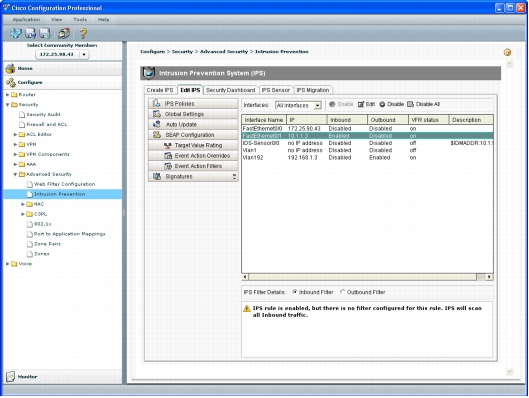Click the Signatures icon
The width and height of the screenshot is (529, 398).
[x=157, y=176]
